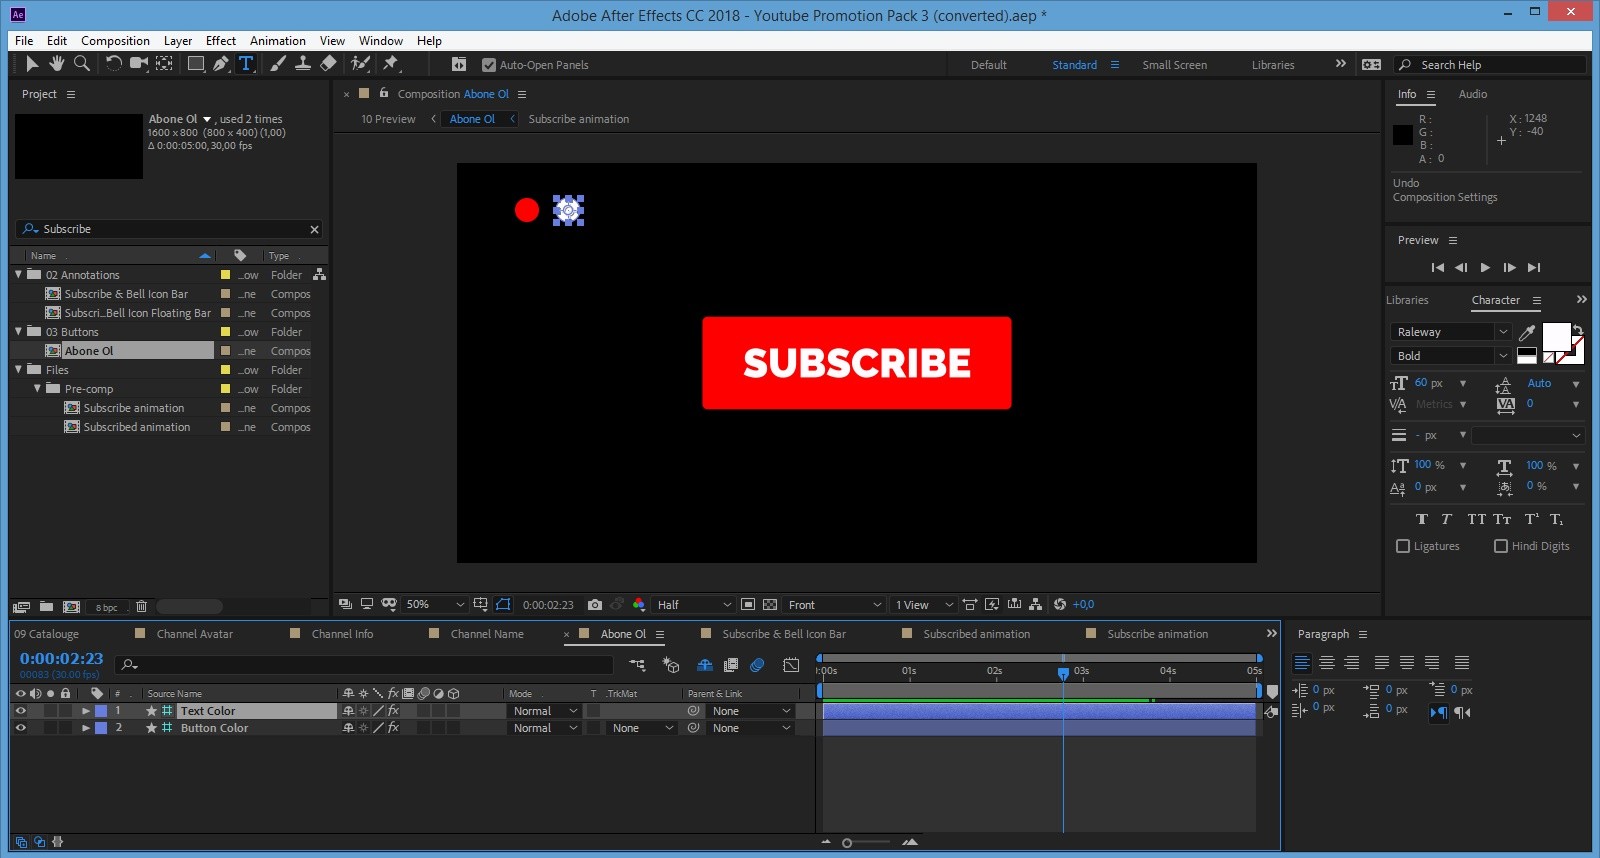Open 1 View layout dropdown
This screenshot has width=1600, height=858.
click(924, 604)
